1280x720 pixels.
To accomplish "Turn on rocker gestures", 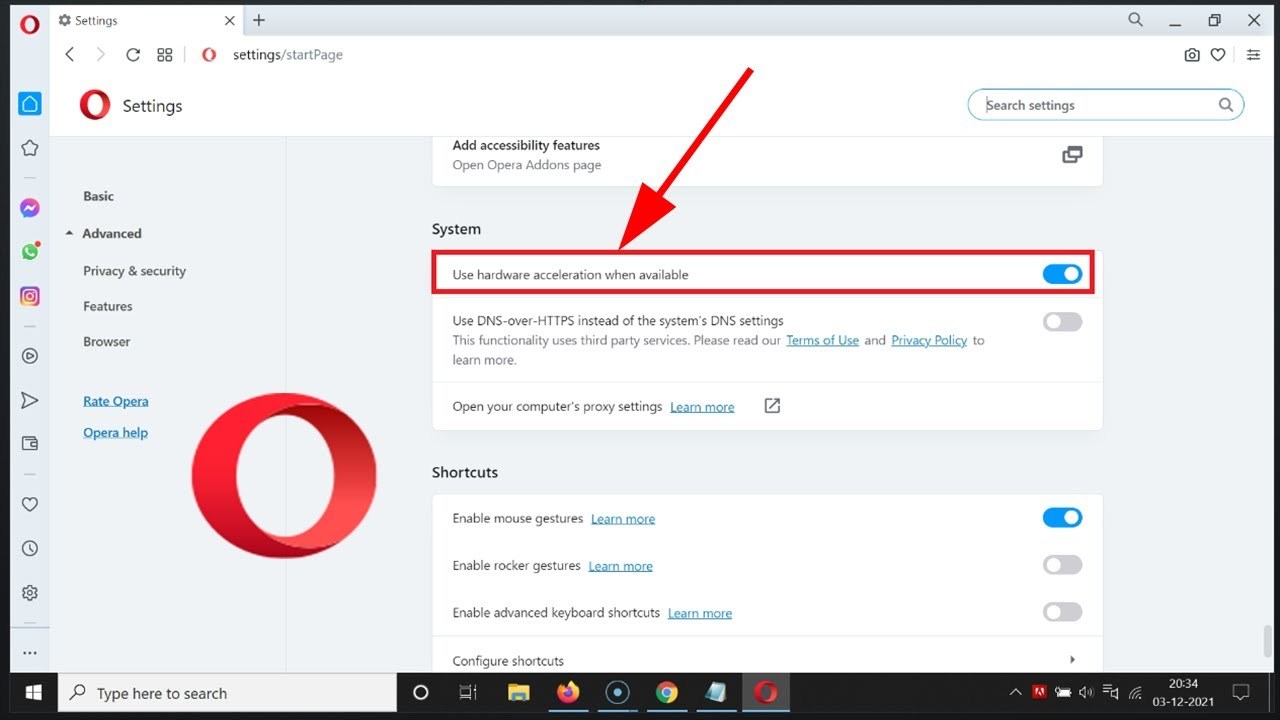I will [1062, 565].
